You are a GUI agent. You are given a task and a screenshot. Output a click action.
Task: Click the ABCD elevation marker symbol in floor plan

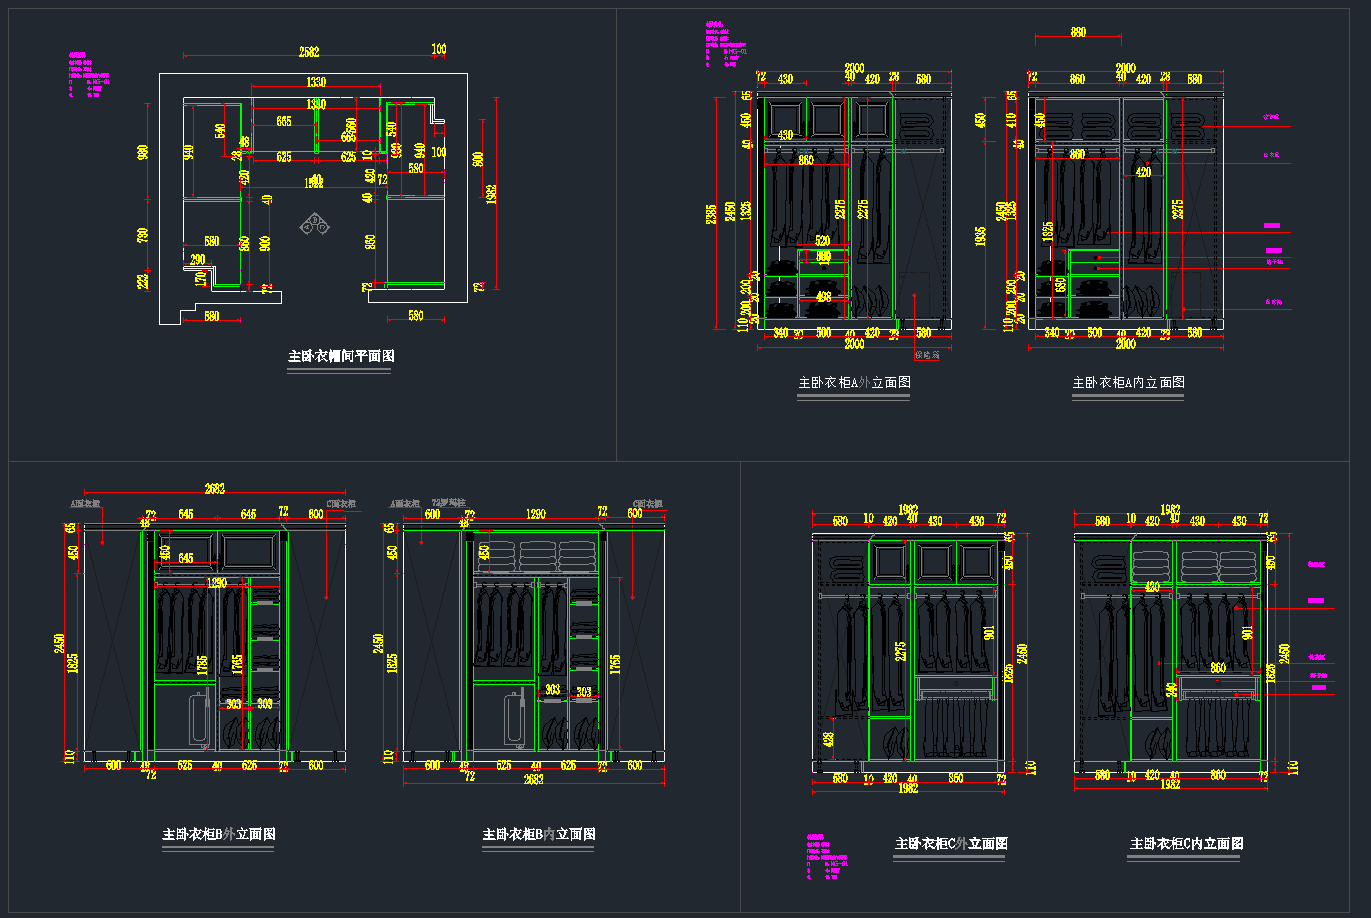point(315,225)
